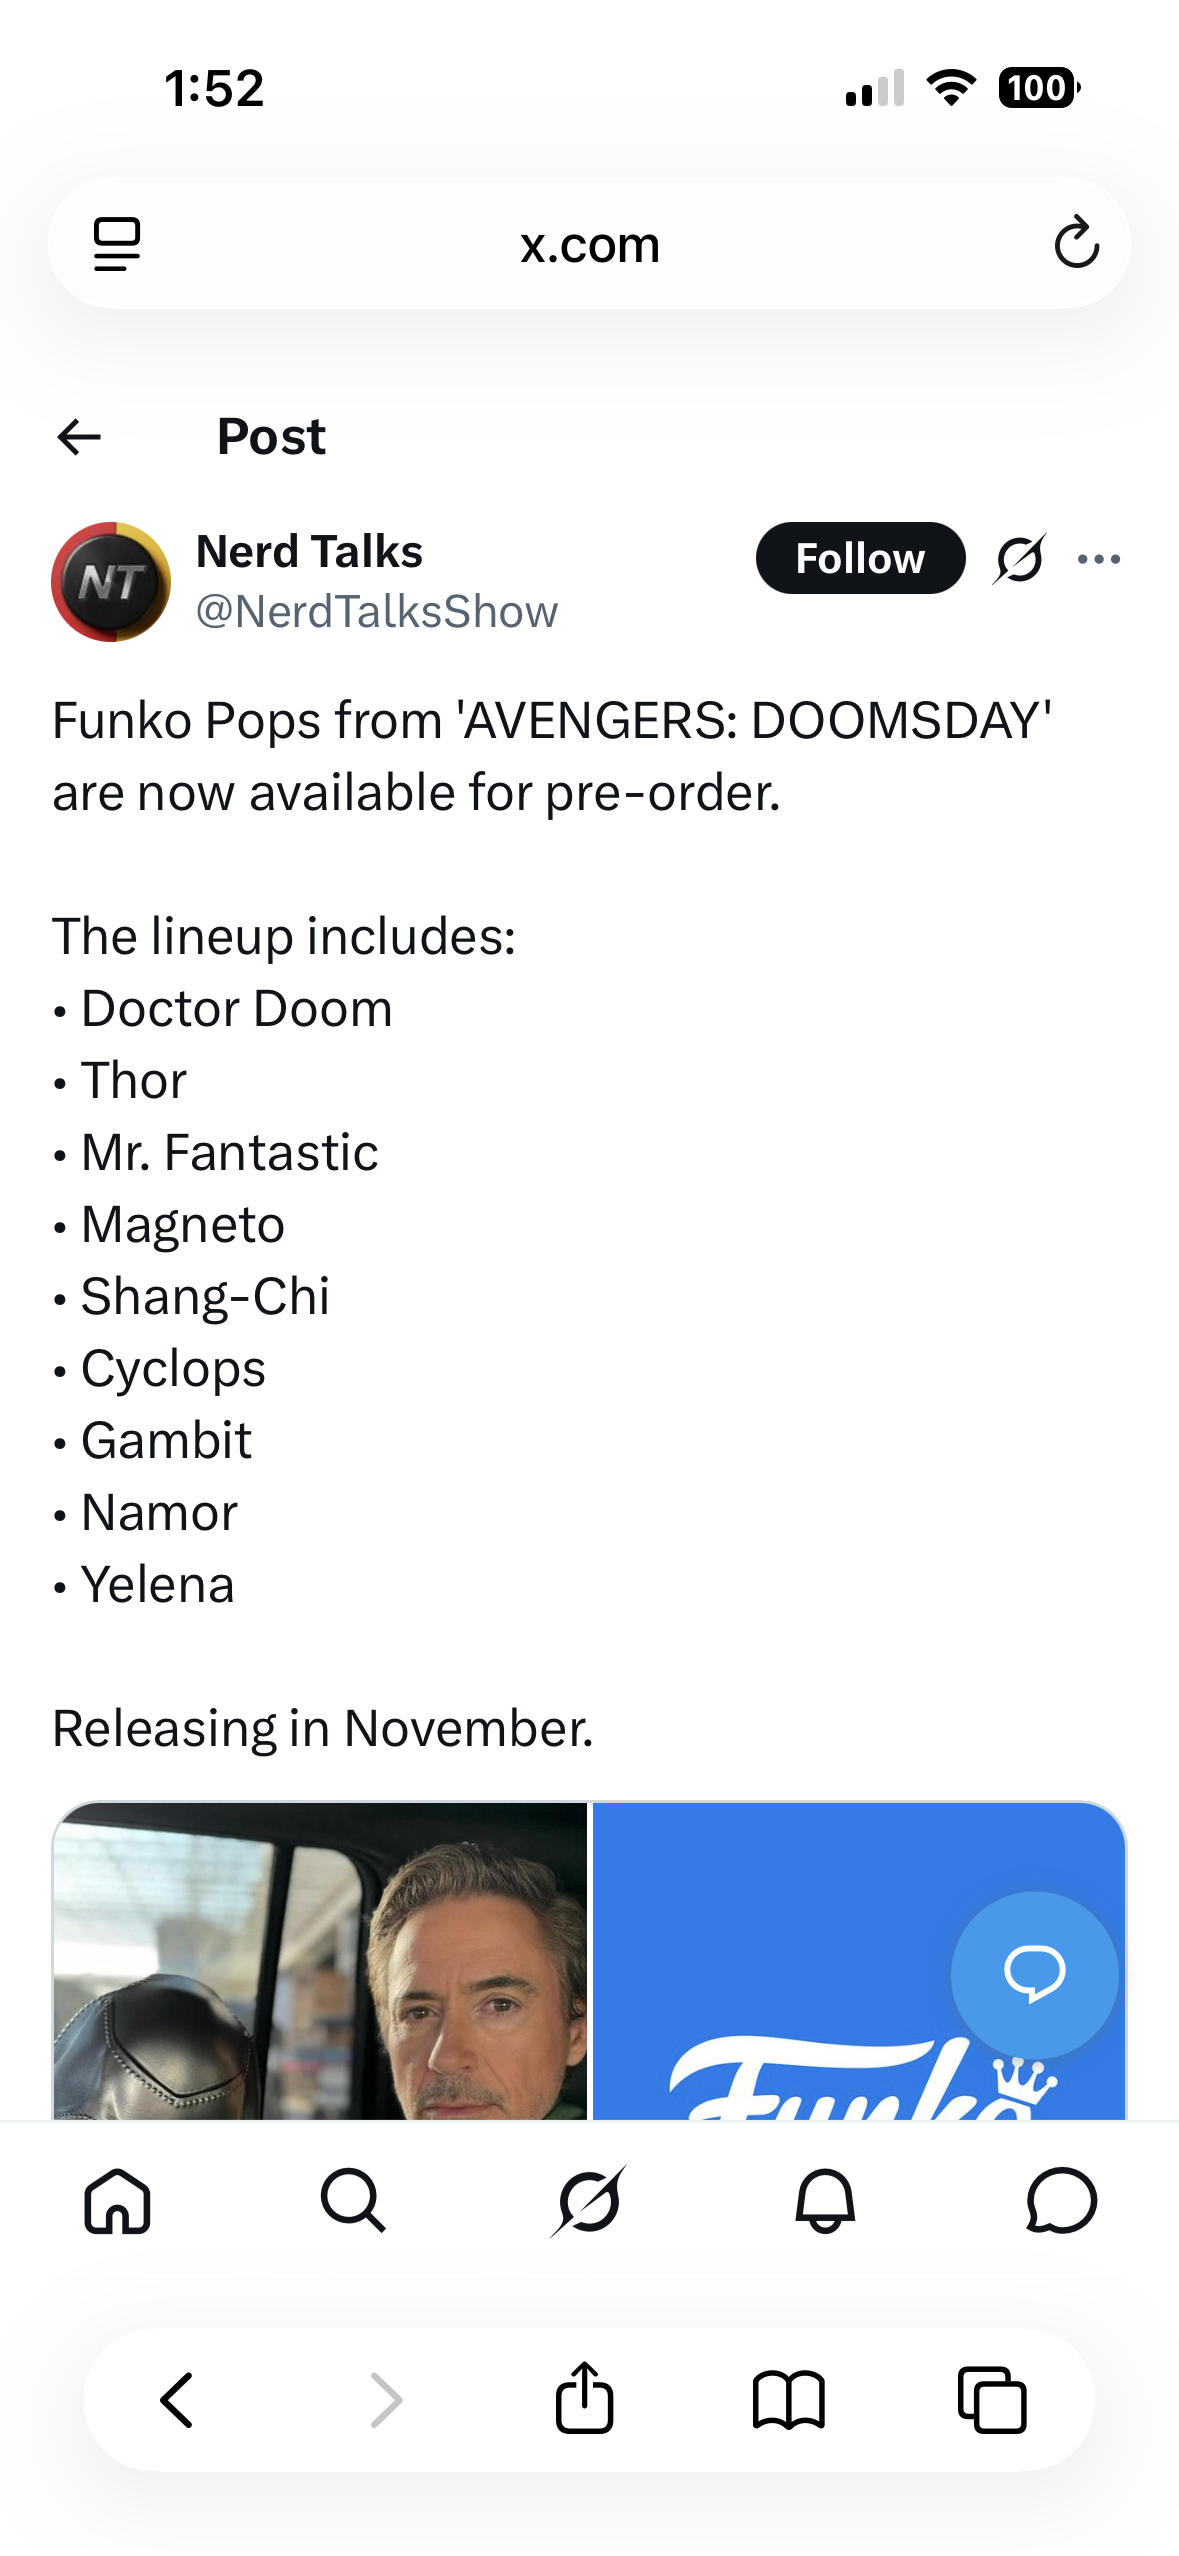
Task: Open the Nerd Talks profile avatar
Action: [x=111, y=581]
